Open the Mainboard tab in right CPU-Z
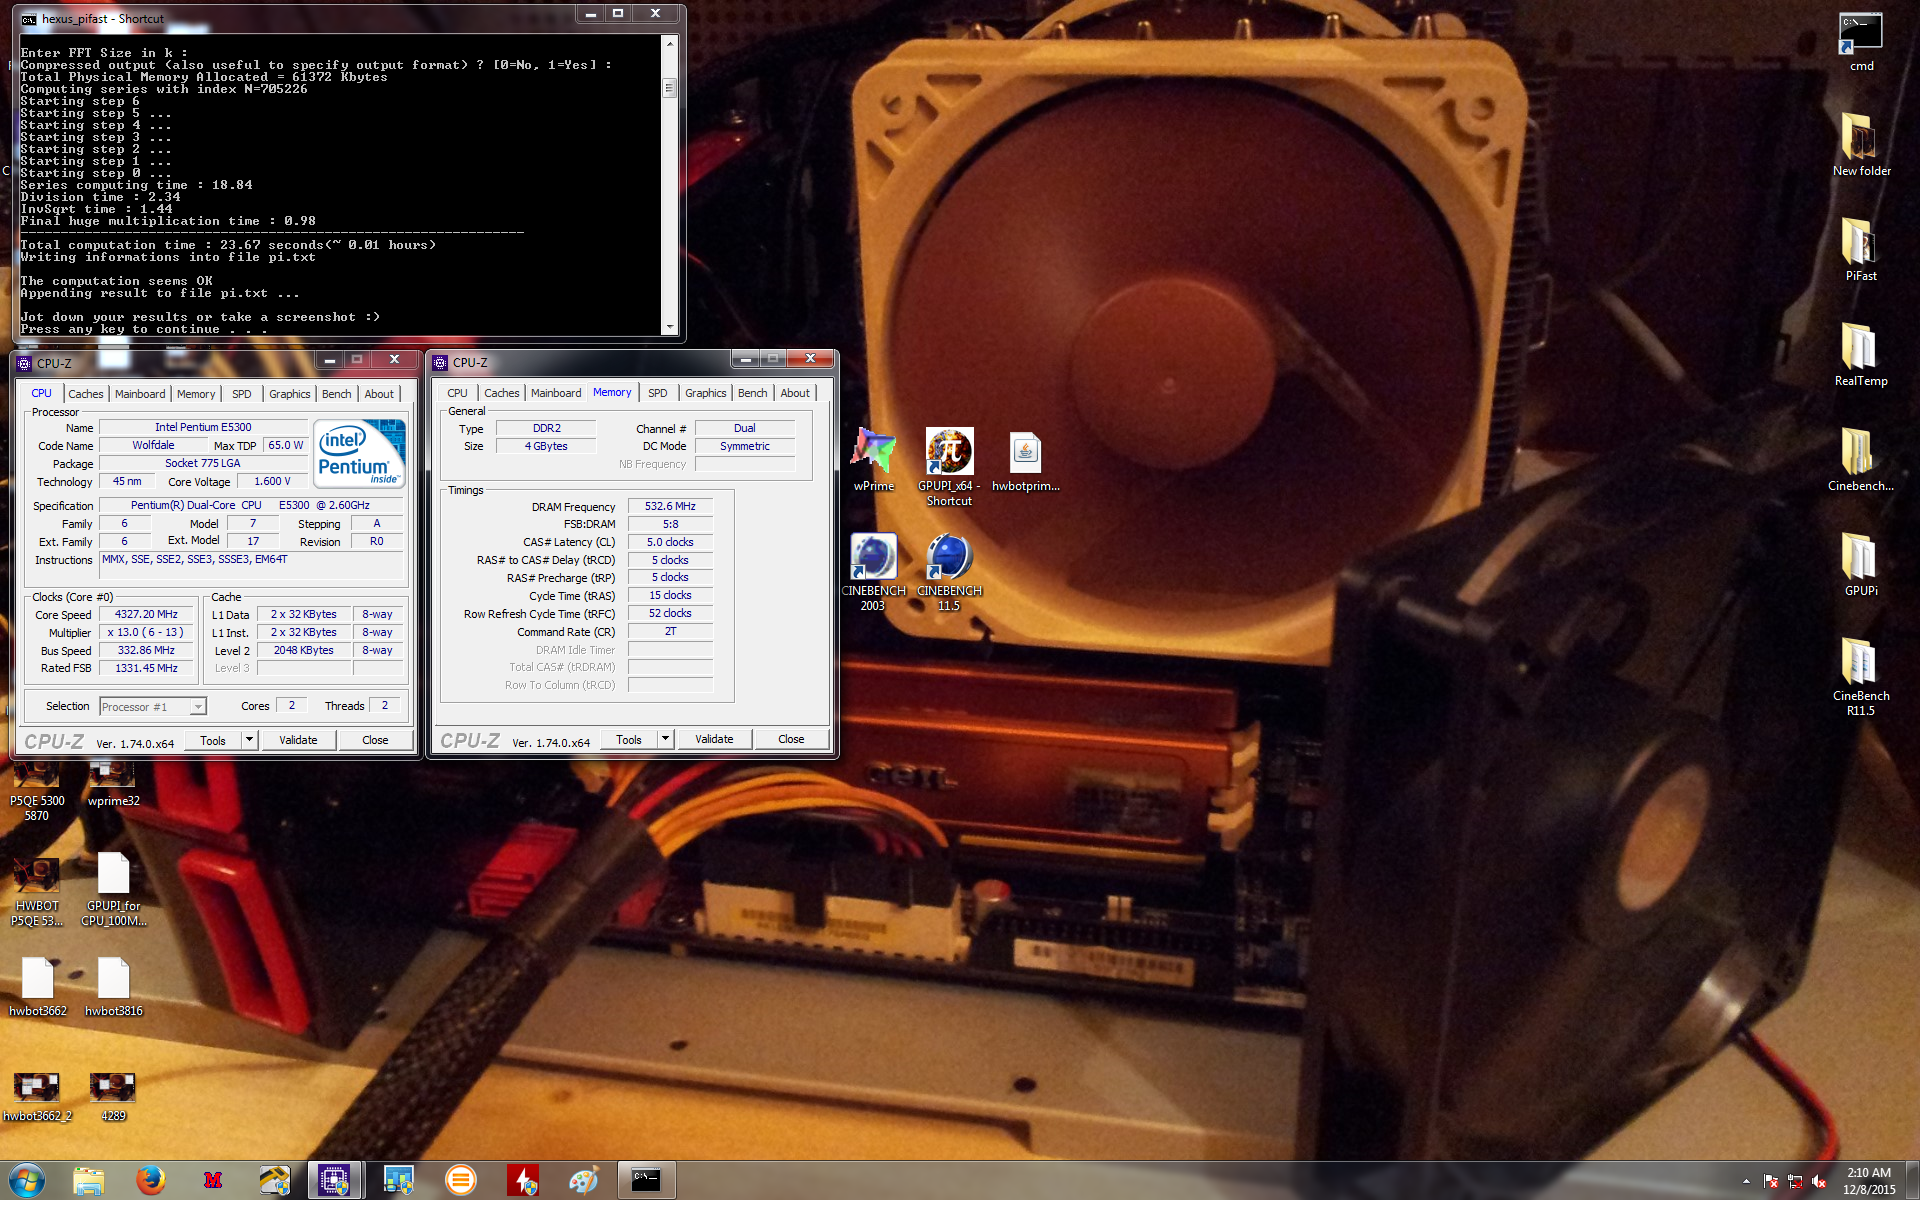This screenshot has height=1224, width=1920. (556, 393)
